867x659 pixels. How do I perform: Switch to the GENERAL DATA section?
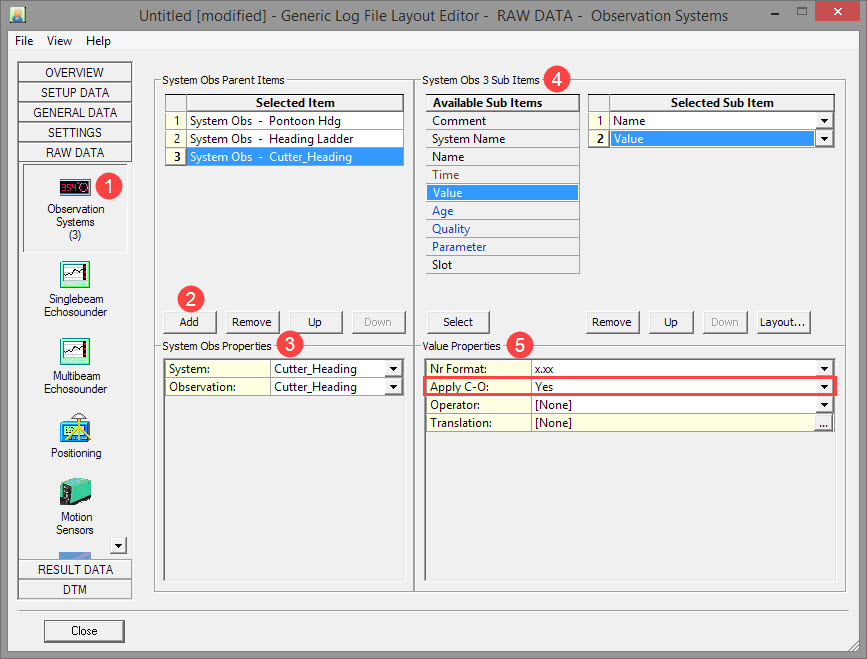click(x=75, y=112)
